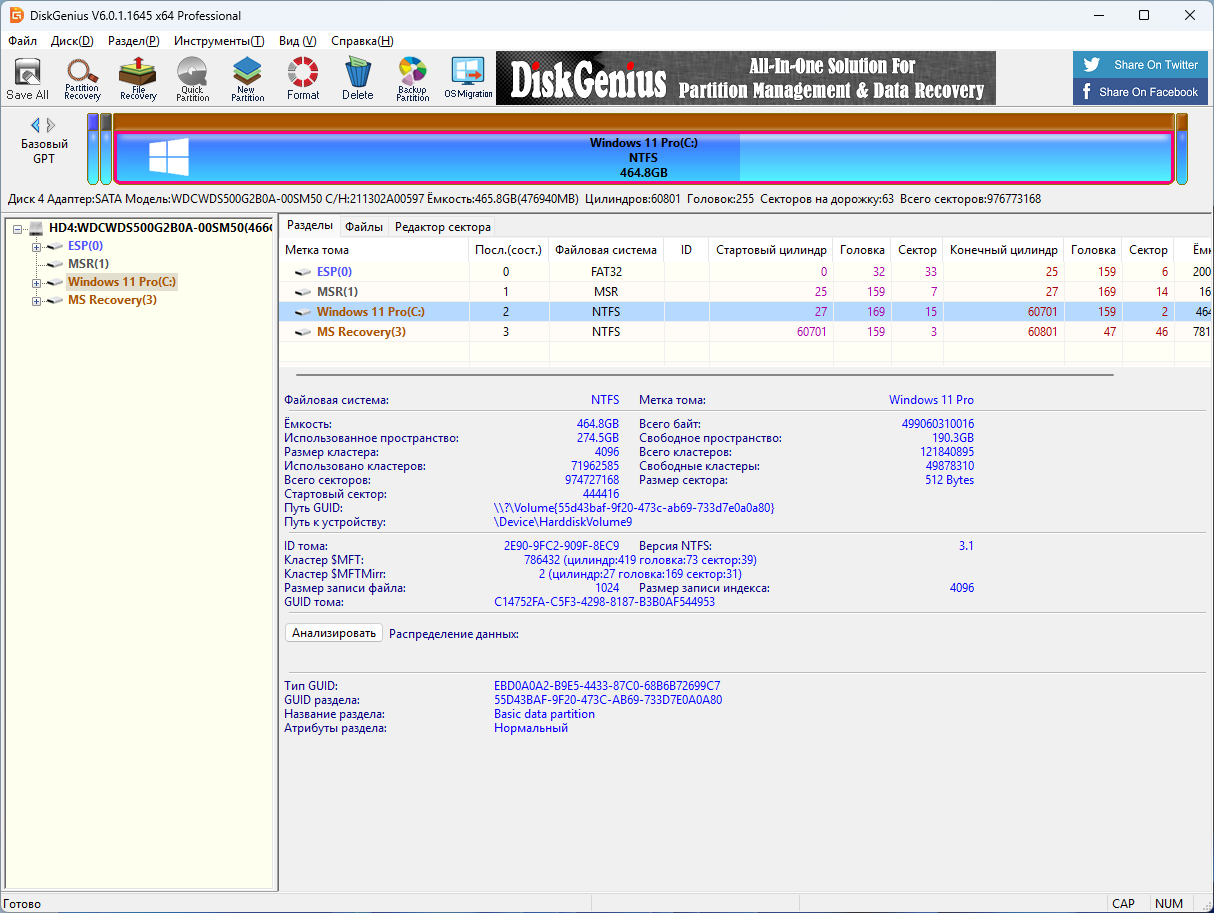Click the Format toolbar icon
1214x913 pixels.
(x=302, y=78)
